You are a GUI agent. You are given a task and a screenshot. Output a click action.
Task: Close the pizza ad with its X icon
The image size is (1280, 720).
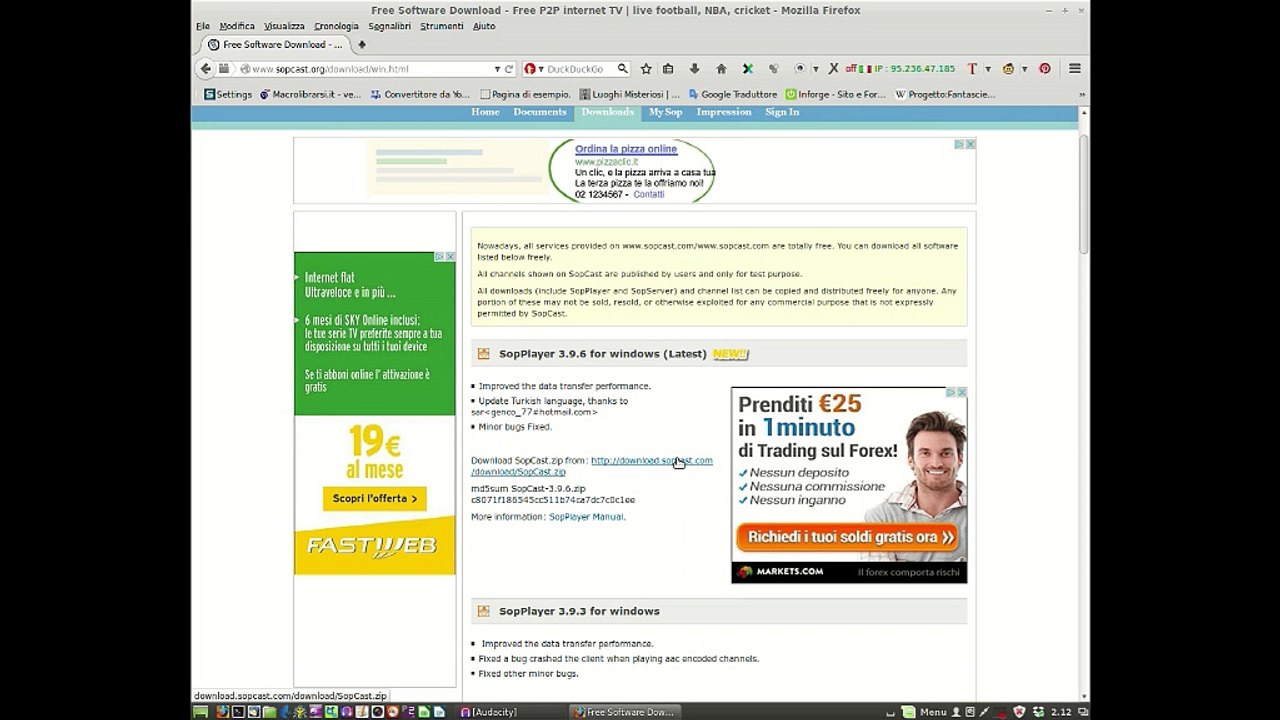click(970, 144)
